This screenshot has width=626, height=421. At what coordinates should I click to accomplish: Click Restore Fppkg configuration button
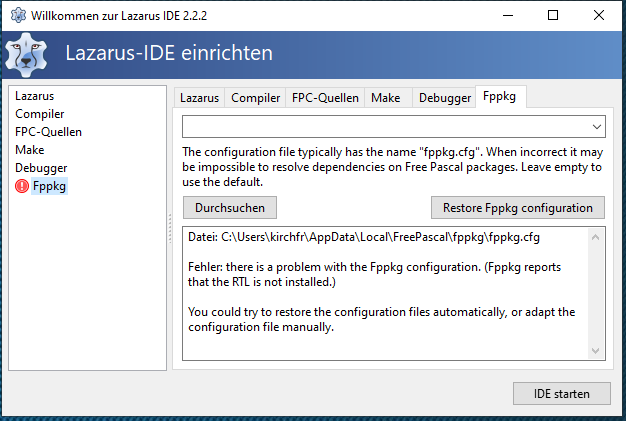click(x=518, y=208)
